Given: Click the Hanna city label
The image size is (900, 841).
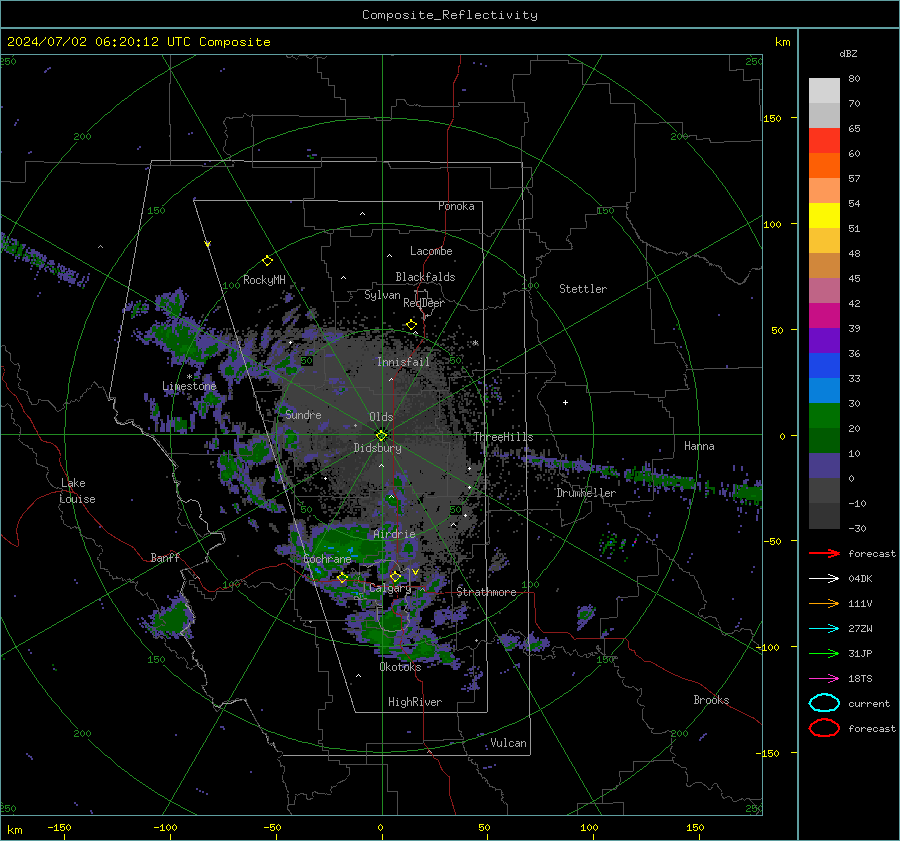Looking at the screenshot, I should pos(699,446).
